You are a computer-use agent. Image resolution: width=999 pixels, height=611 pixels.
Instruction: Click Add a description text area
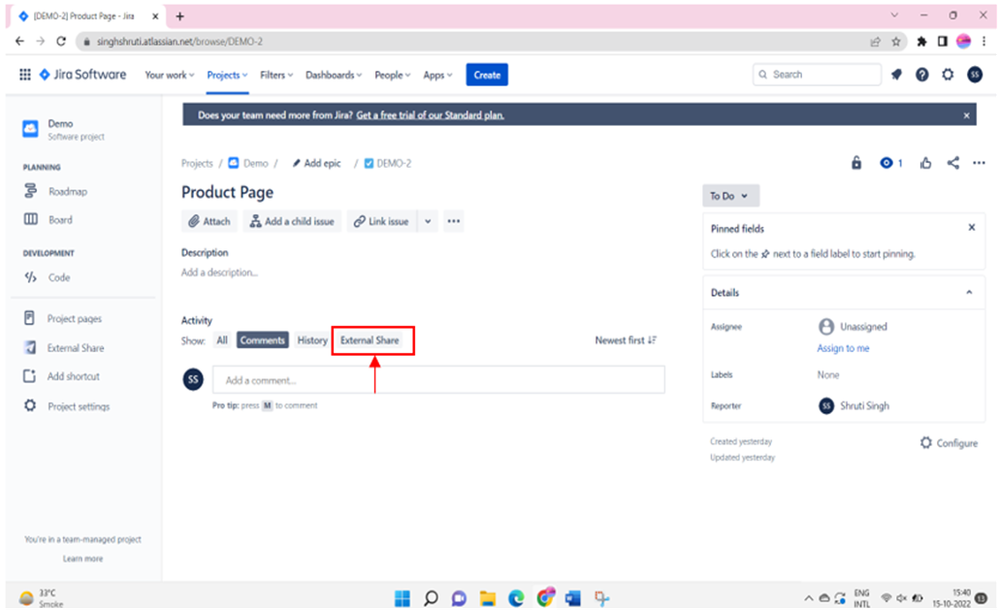(x=220, y=273)
